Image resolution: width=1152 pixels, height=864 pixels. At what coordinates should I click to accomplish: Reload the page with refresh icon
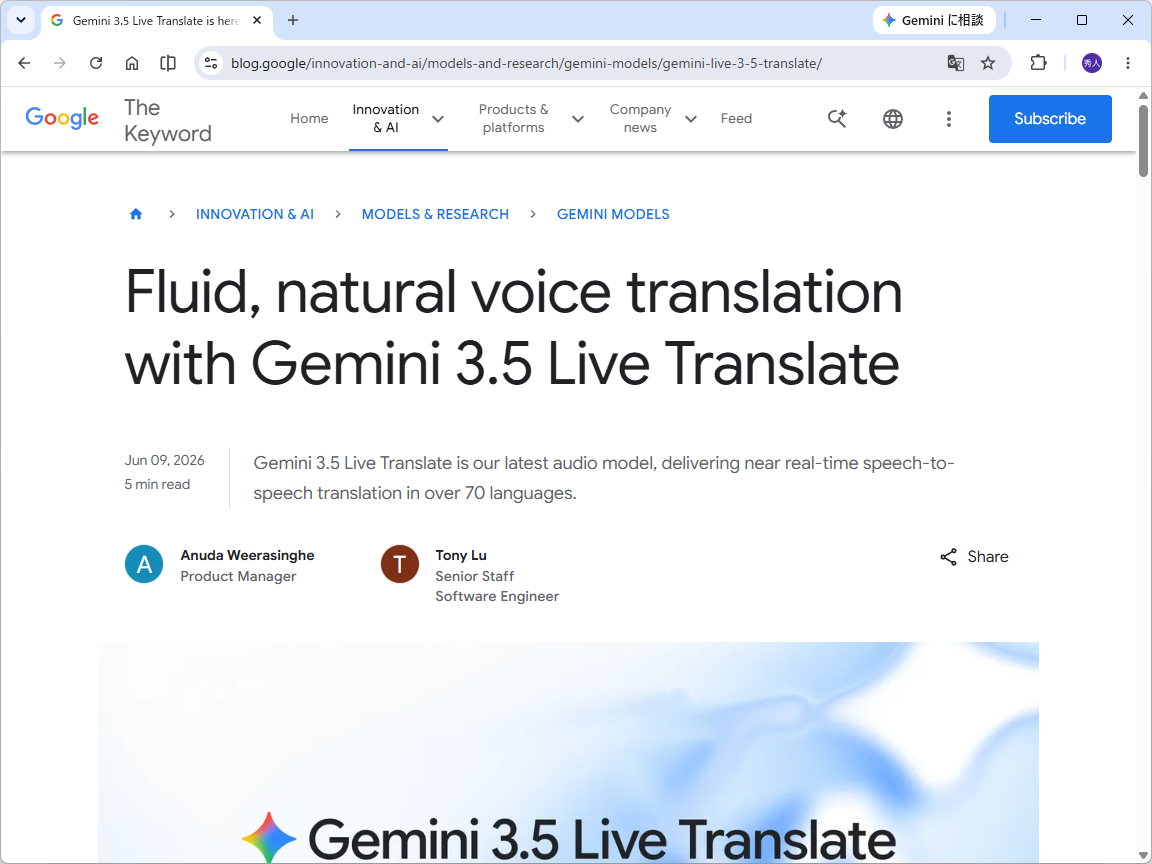(x=96, y=63)
